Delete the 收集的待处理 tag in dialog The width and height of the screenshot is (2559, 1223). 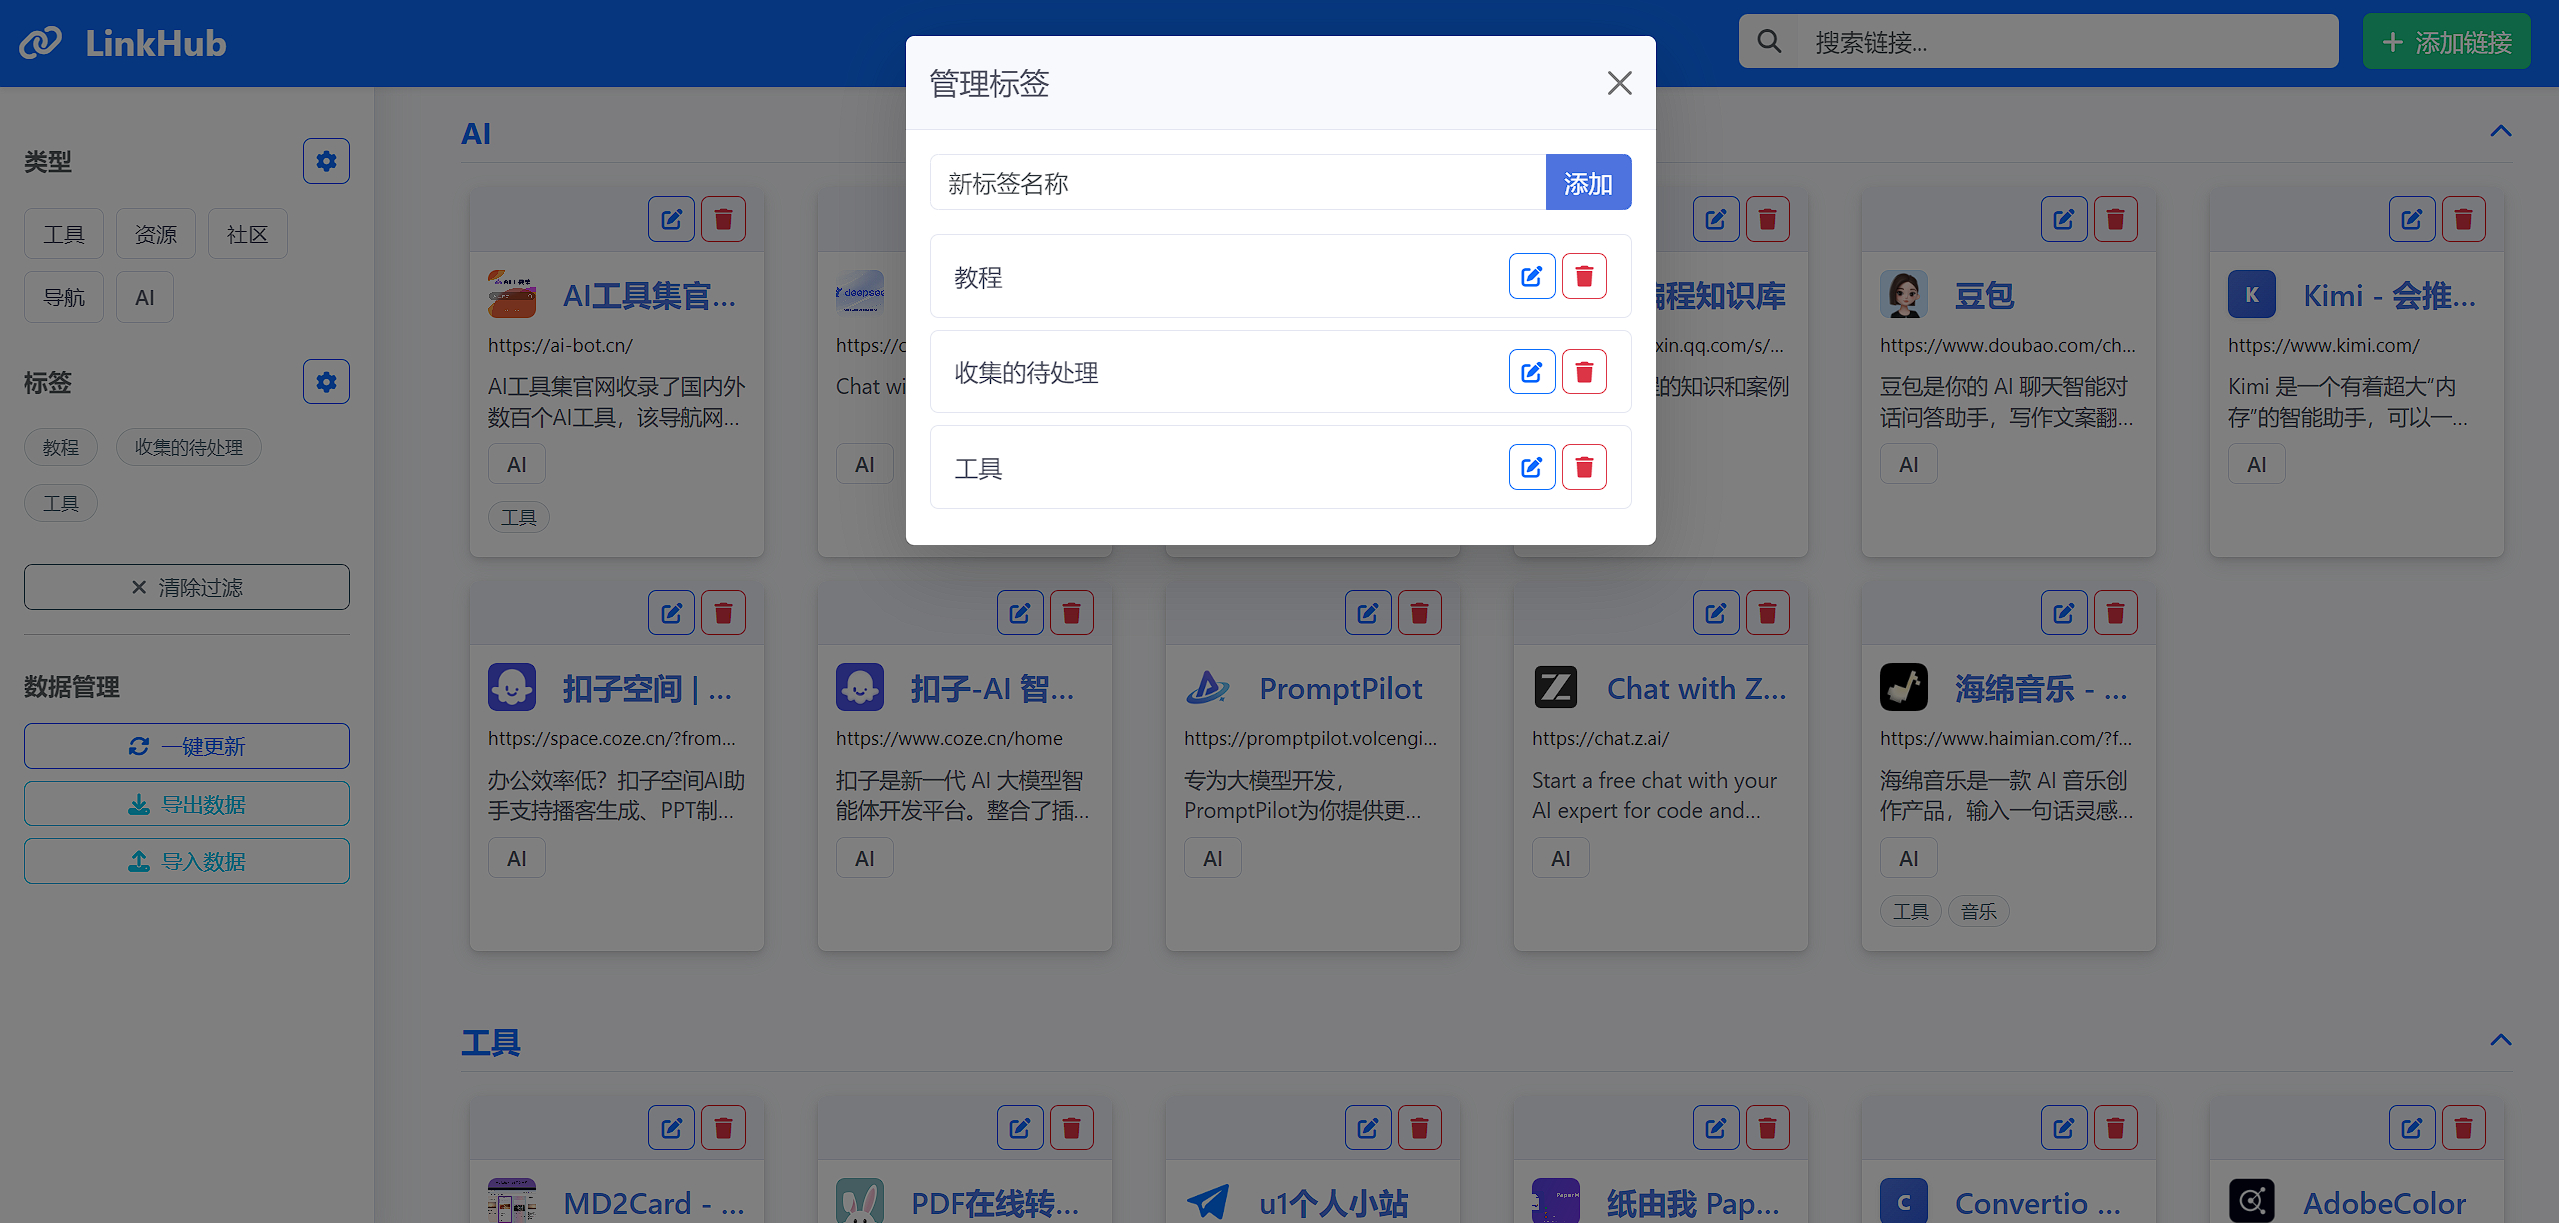[x=1584, y=372]
